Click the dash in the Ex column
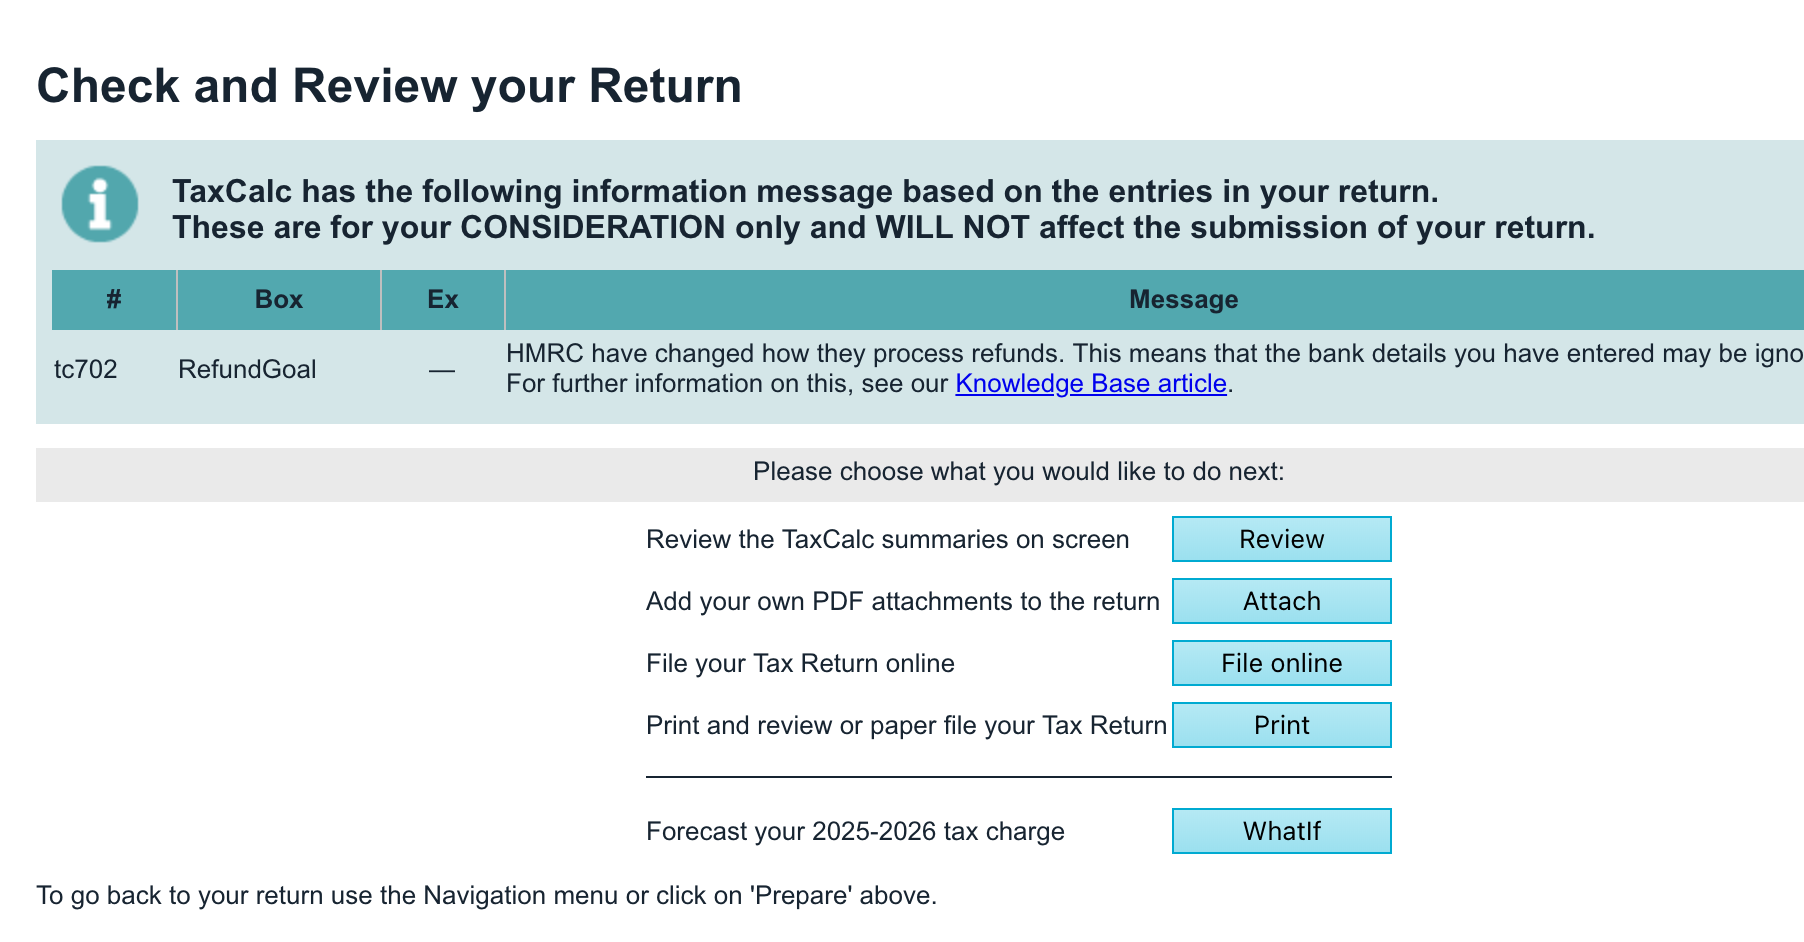The image size is (1804, 942). click(442, 371)
